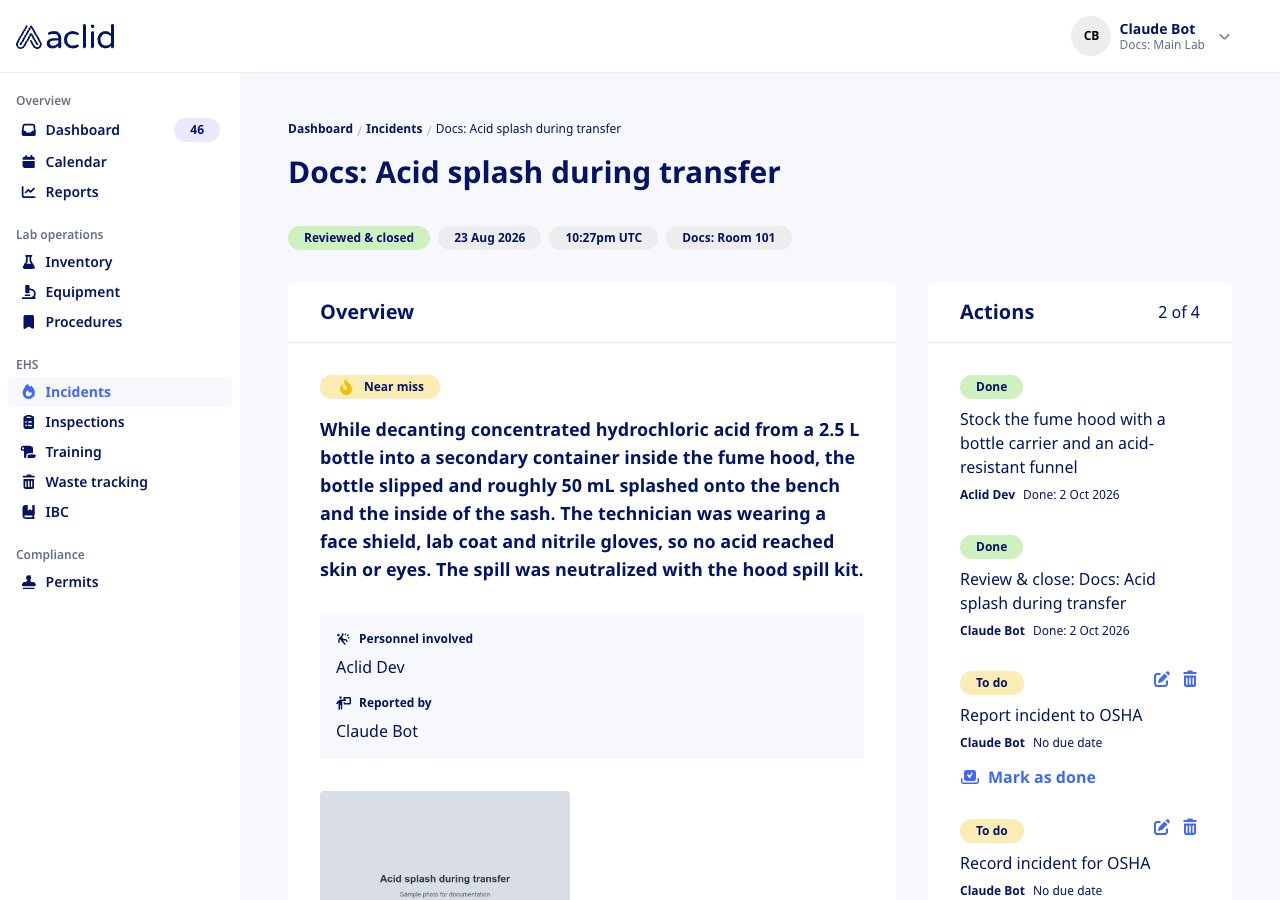Click the aclid logo
The image size is (1280, 900).
pos(65,36)
